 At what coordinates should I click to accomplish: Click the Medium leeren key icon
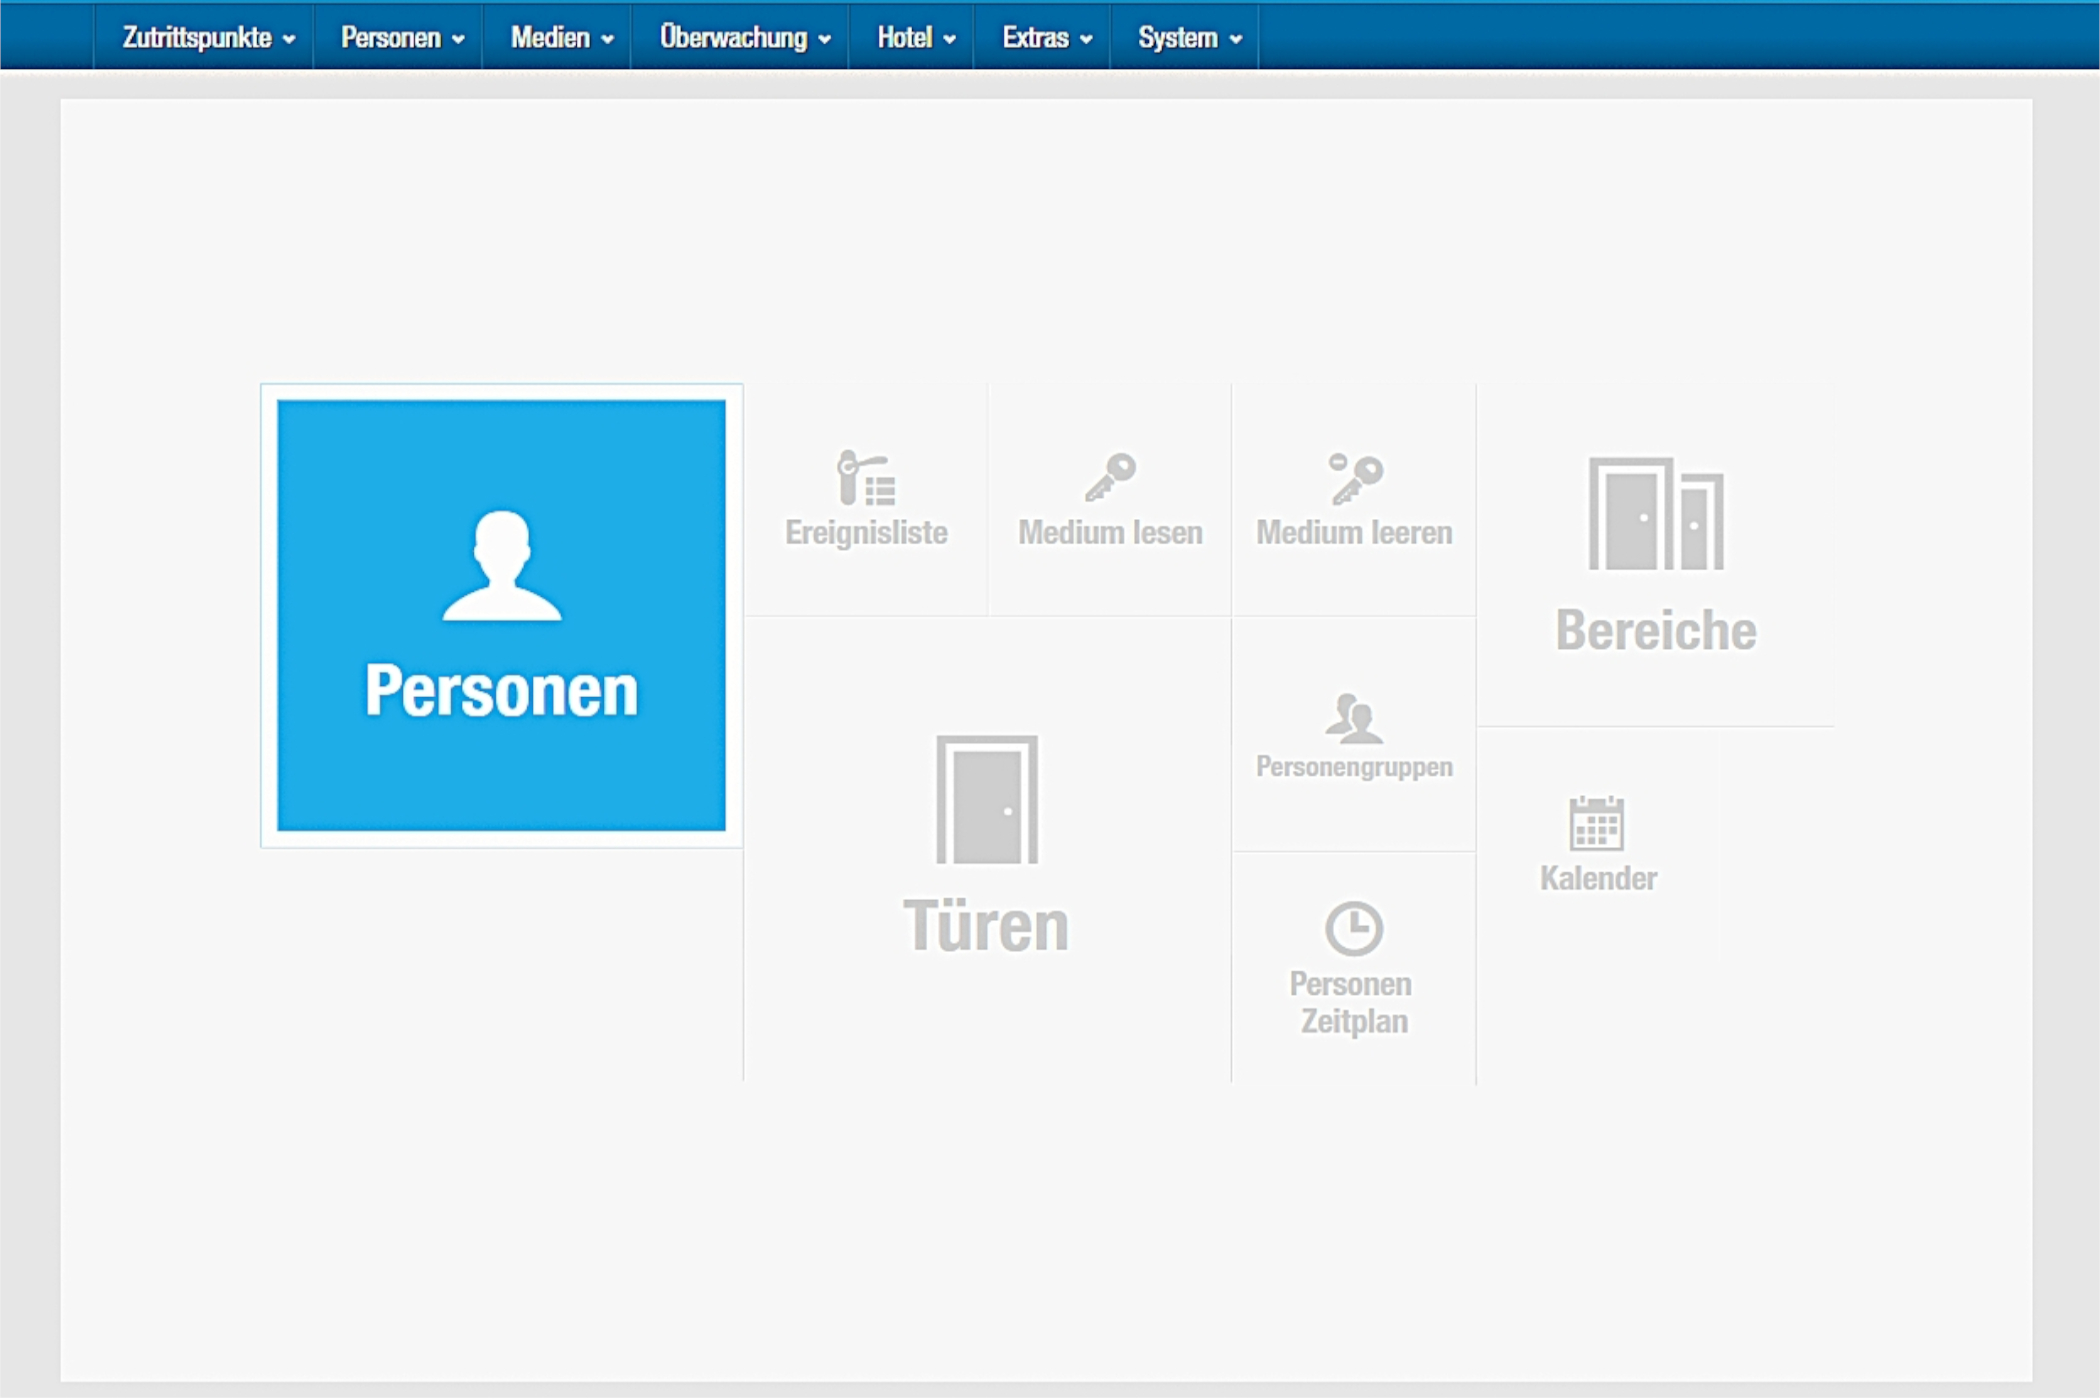pos(1355,478)
